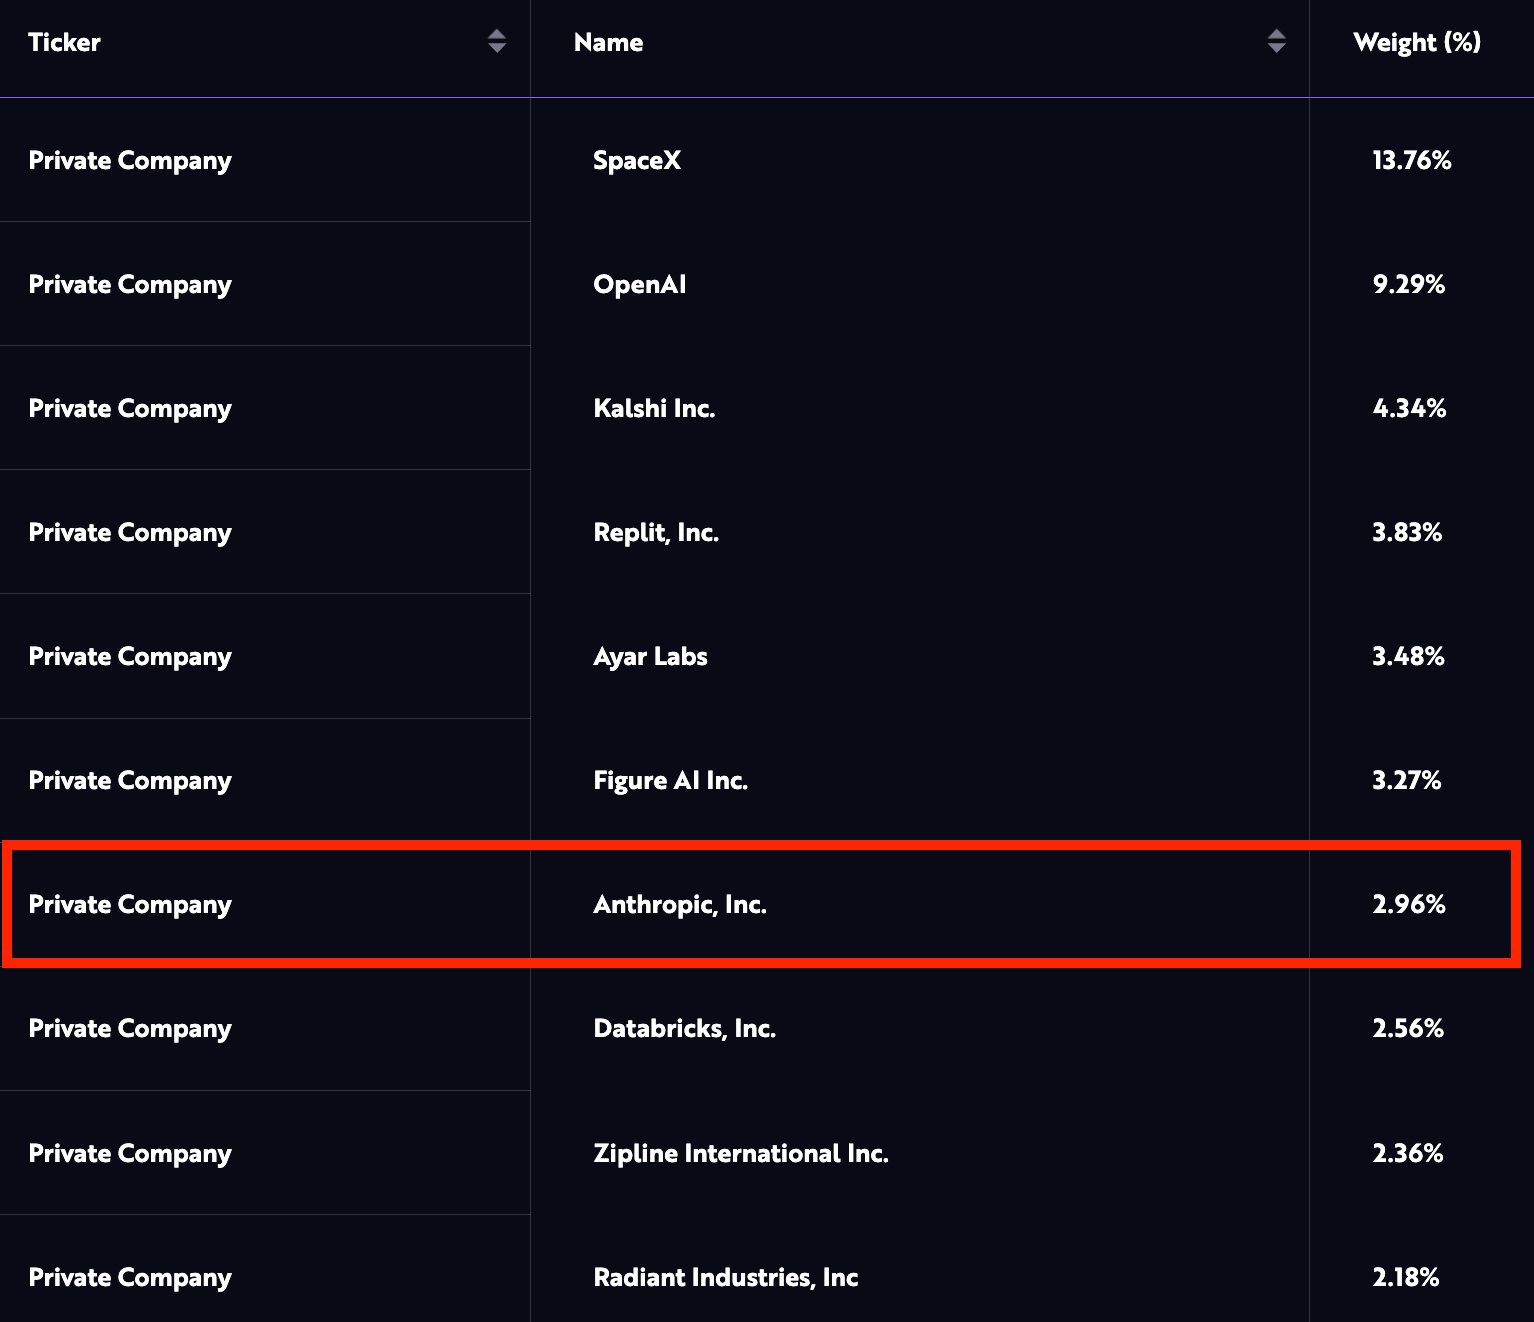The image size is (1534, 1322).
Task: Click Private Company ticker in OpenAI row
Action: (130, 285)
